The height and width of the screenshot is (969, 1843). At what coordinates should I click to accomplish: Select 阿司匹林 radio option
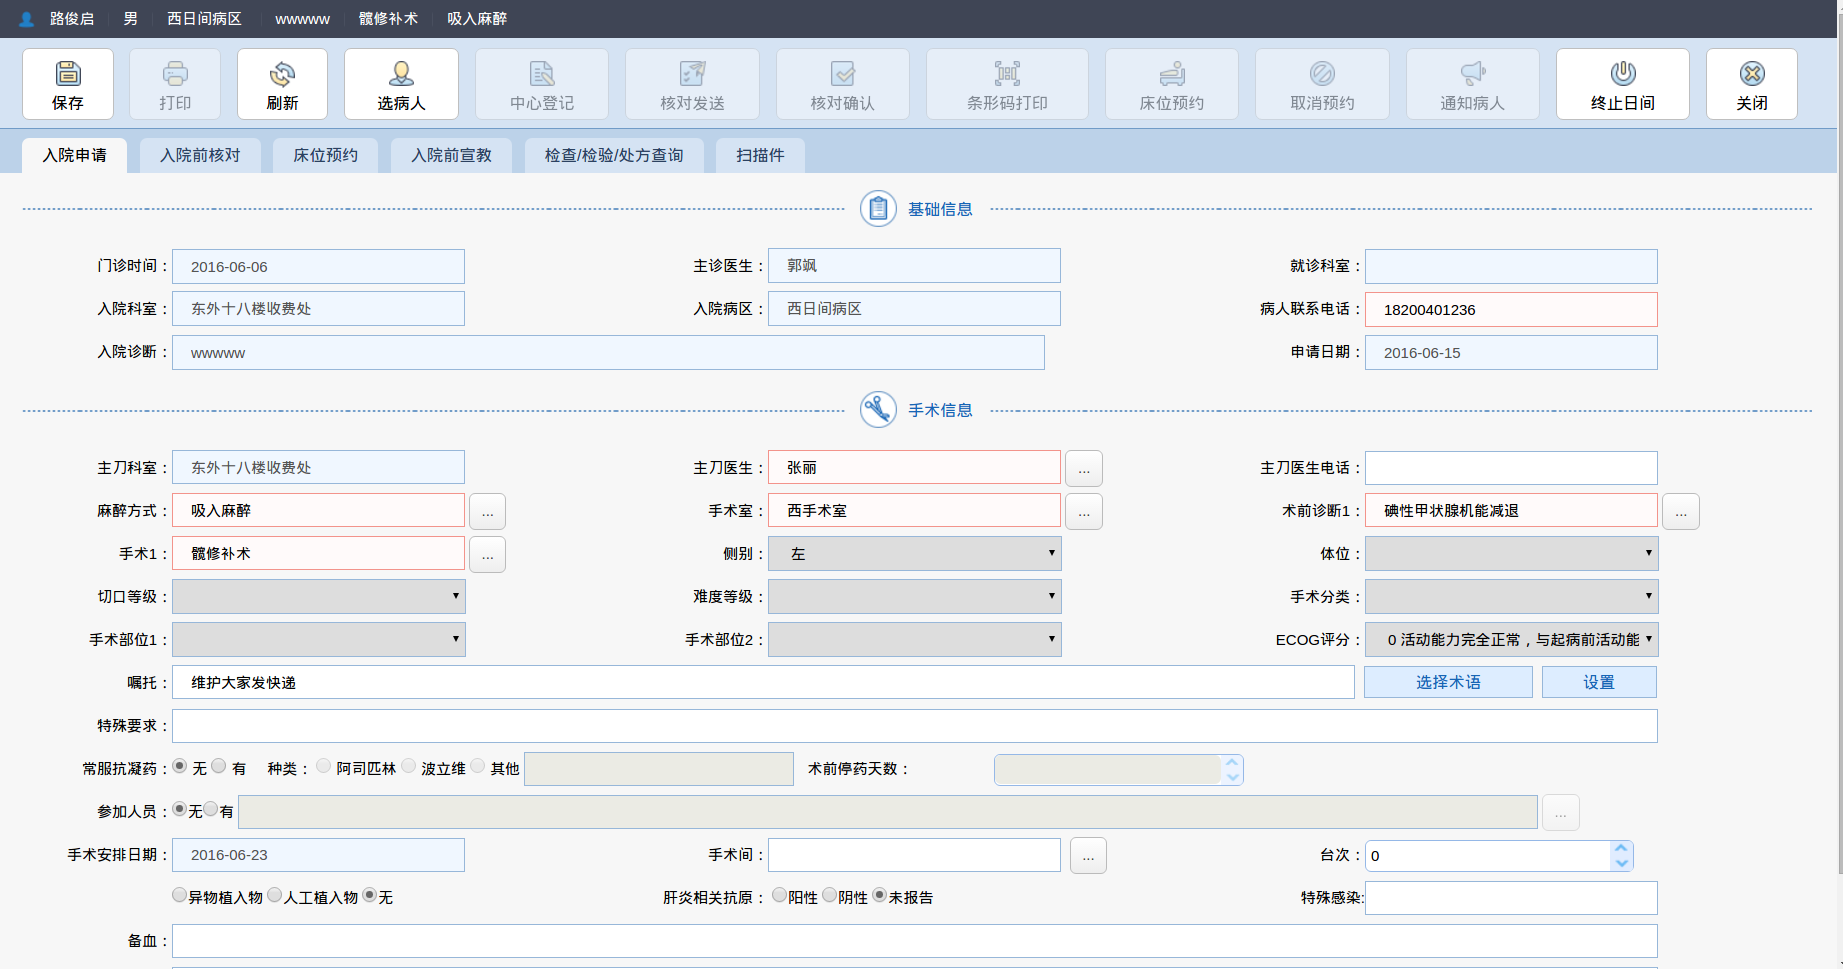(x=324, y=766)
